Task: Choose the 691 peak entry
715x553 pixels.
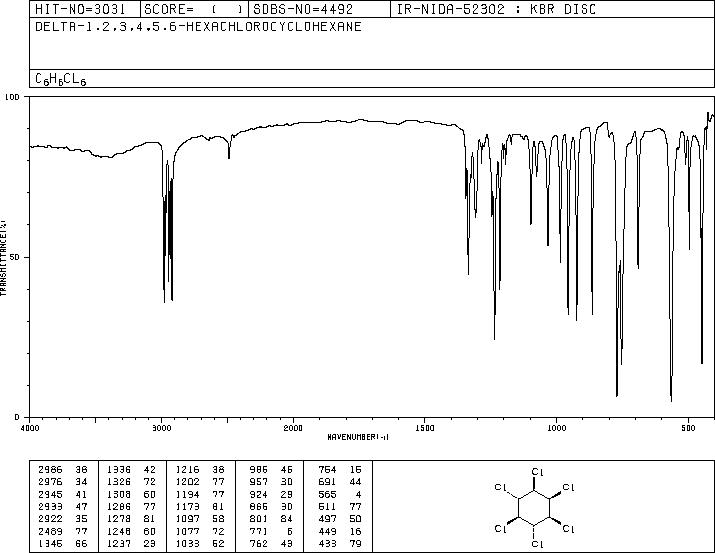Action: pos(340,482)
